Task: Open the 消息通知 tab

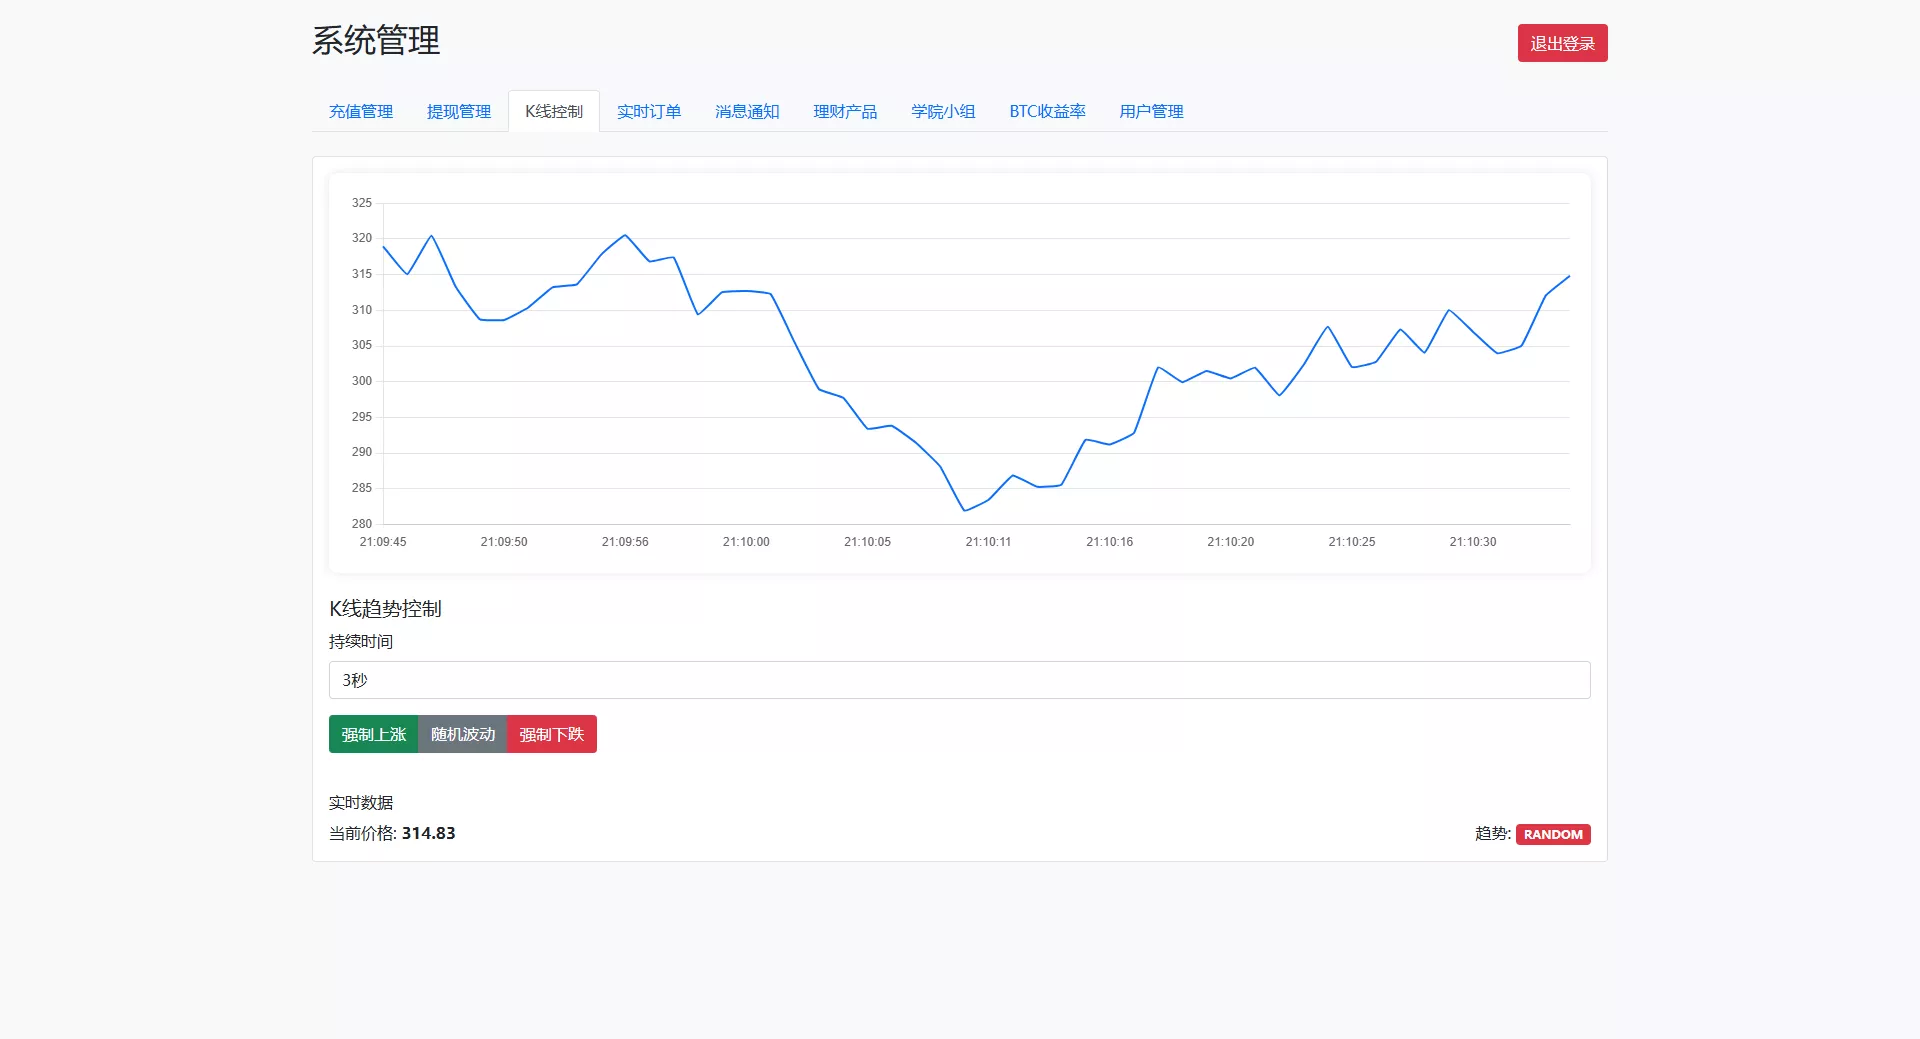Action: pos(747,112)
